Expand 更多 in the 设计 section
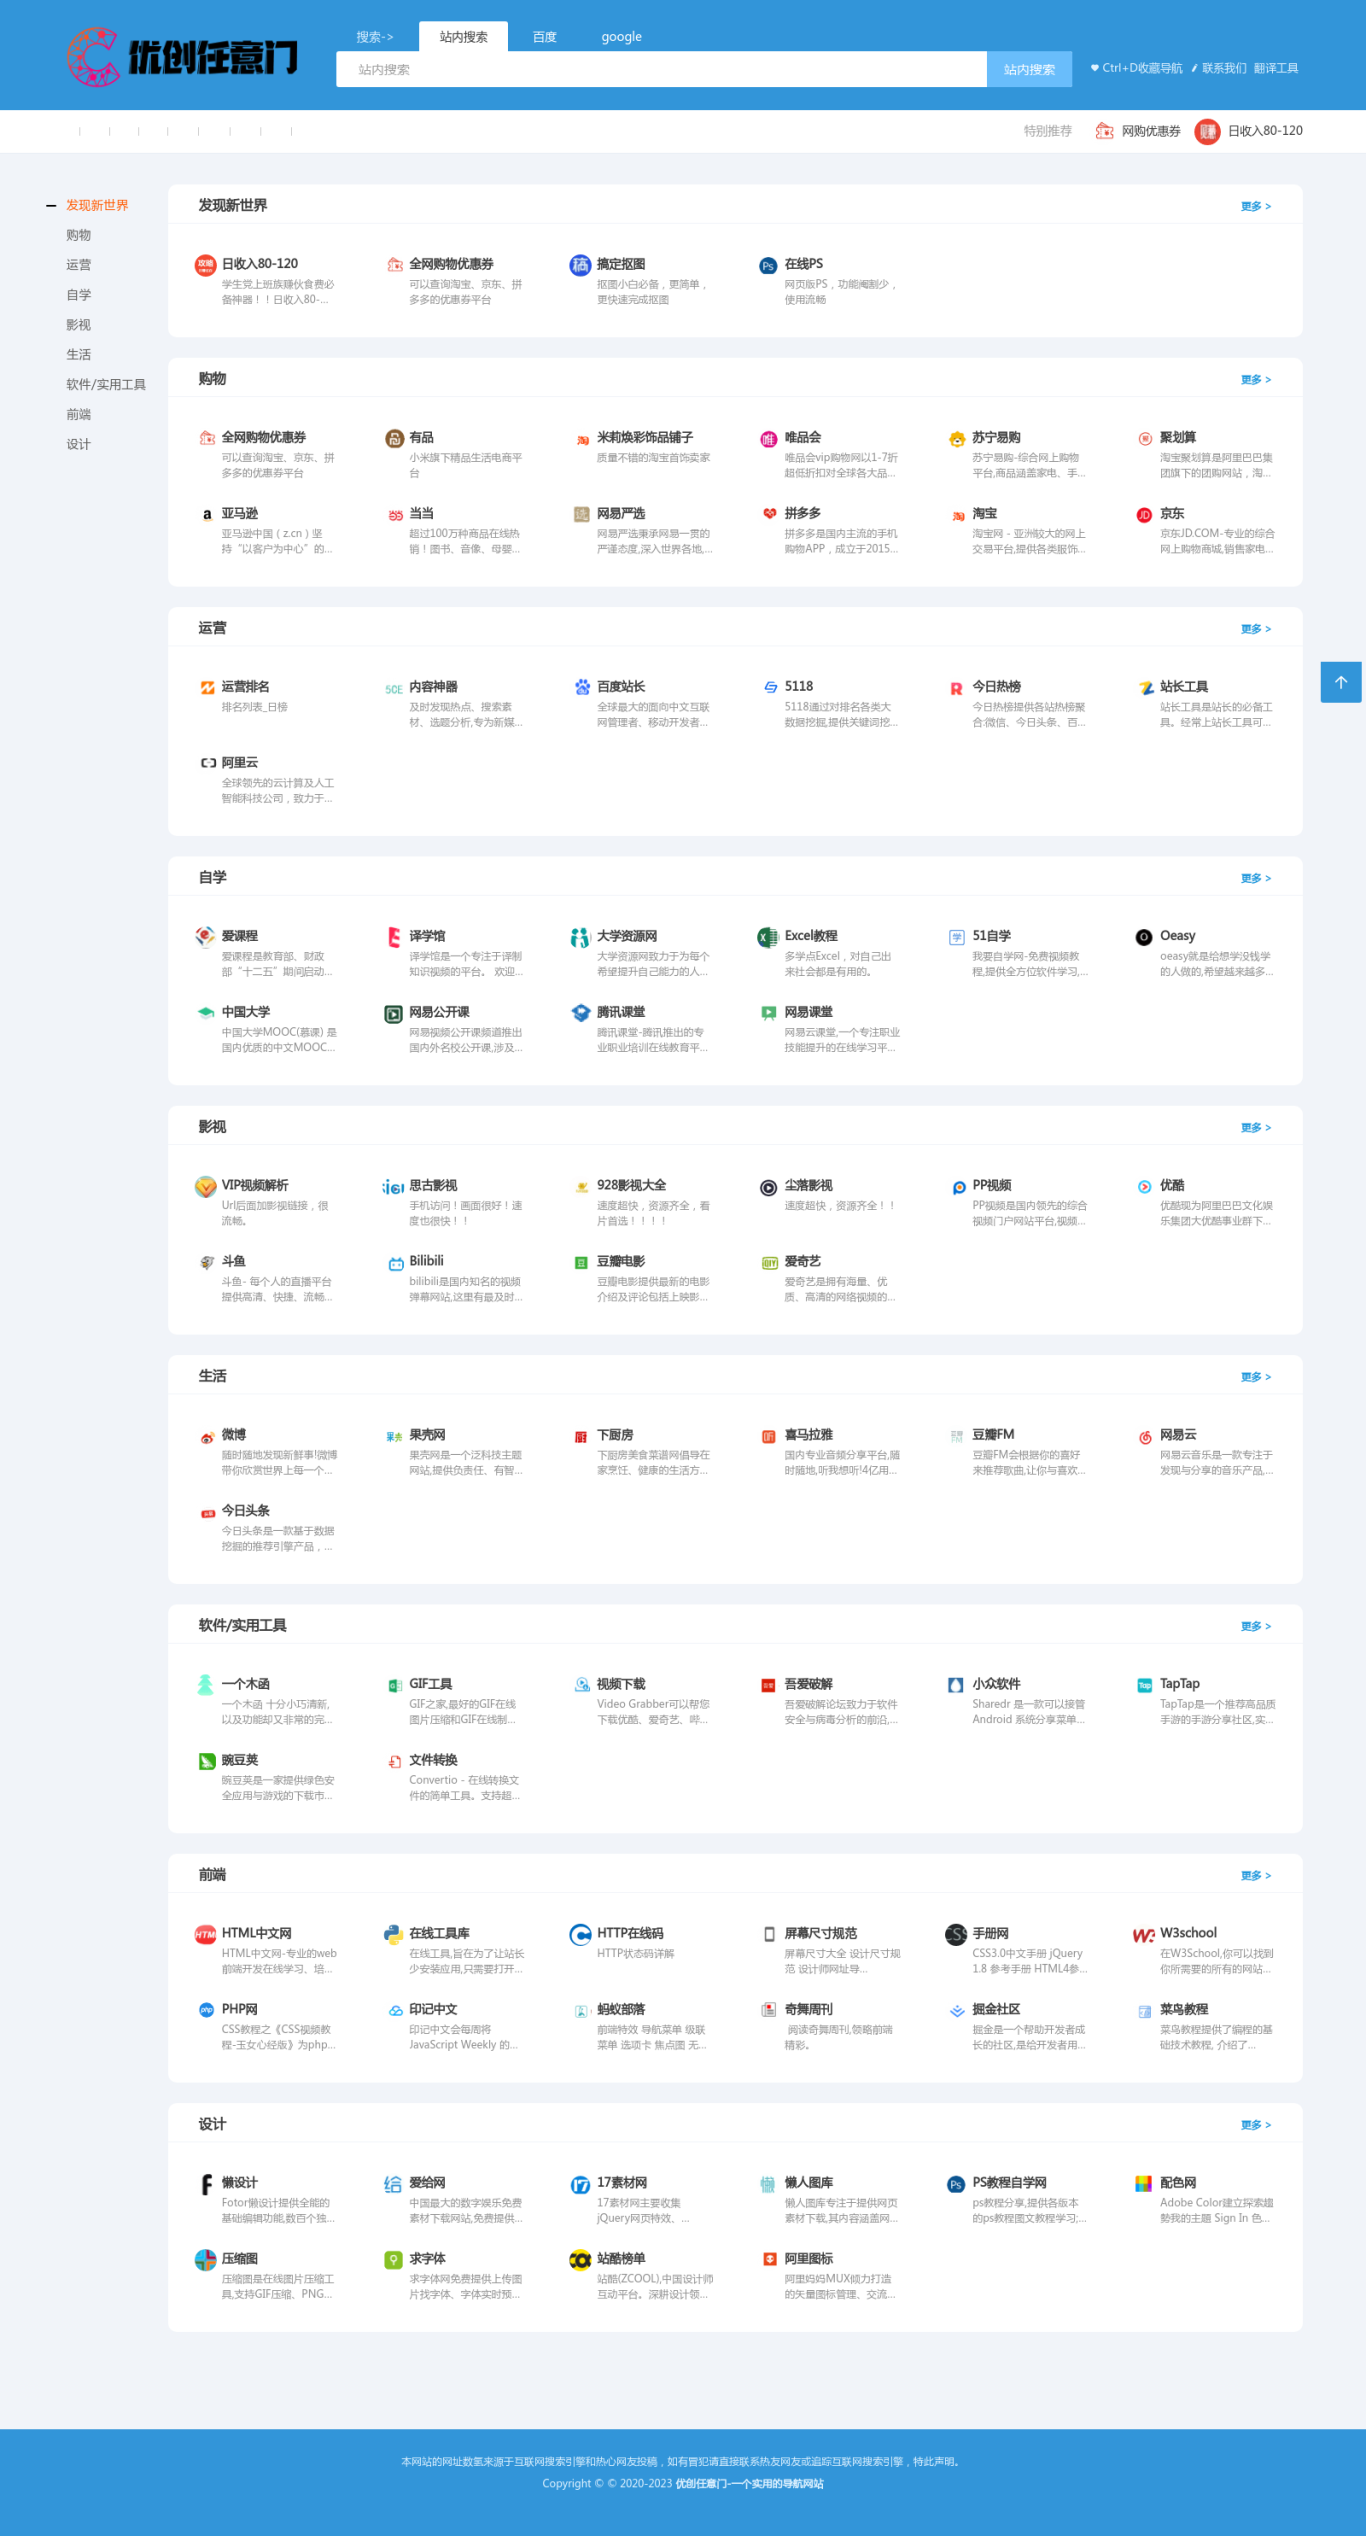This screenshot has width=1366, height=2536. pos(1256,2125)
